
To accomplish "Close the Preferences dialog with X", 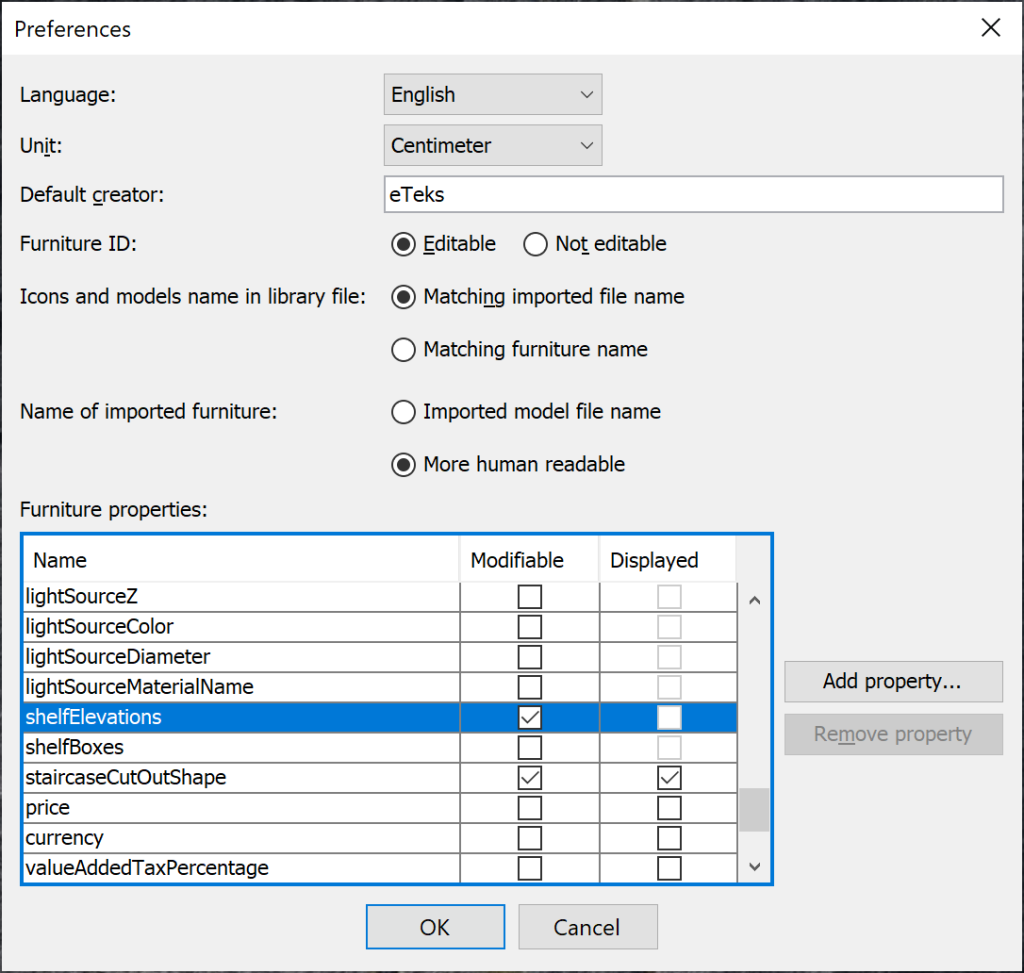I will 990,28.
